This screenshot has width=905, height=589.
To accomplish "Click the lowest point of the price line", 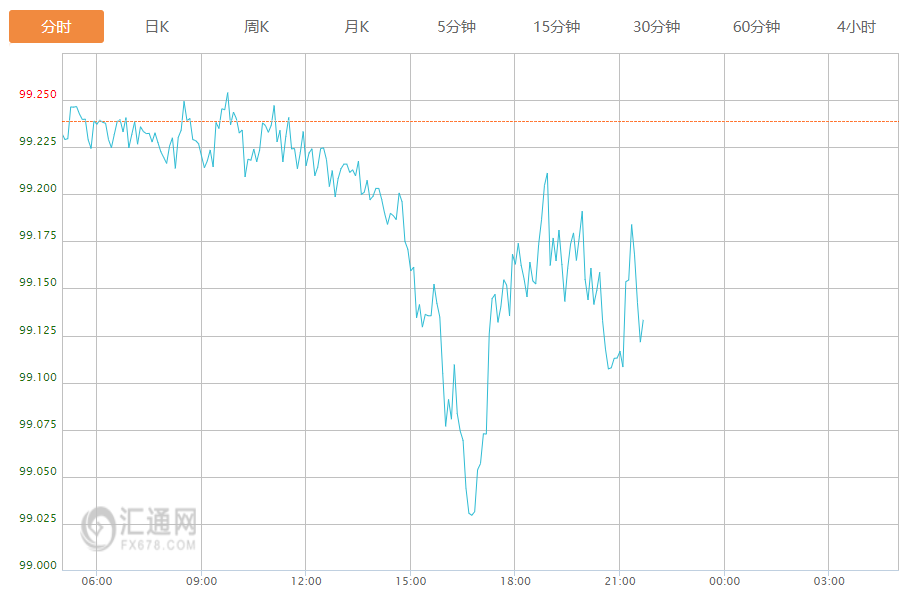I will pyautogui.click(x=471, y=514).
